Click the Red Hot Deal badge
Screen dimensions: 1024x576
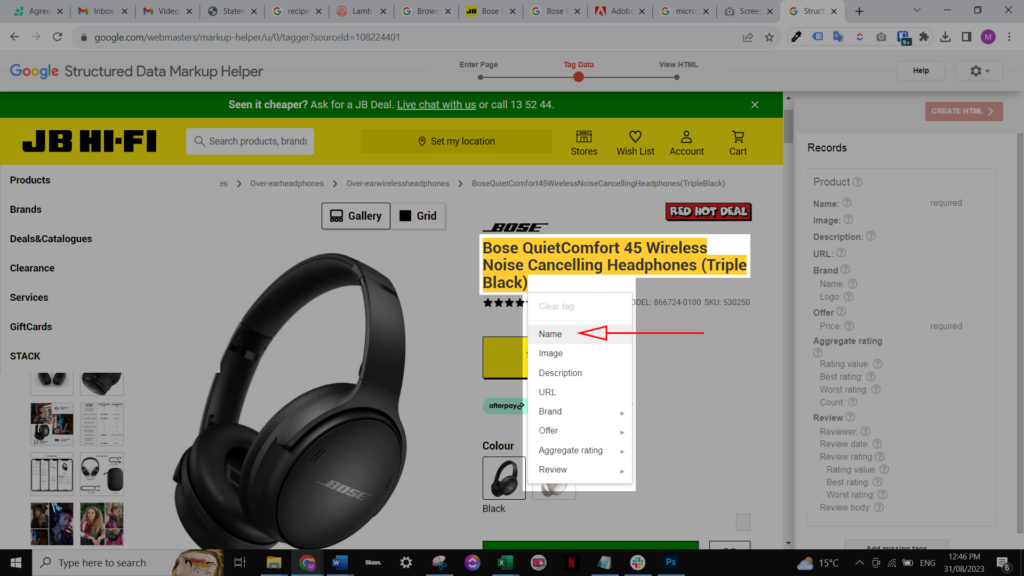click(708, 212)
